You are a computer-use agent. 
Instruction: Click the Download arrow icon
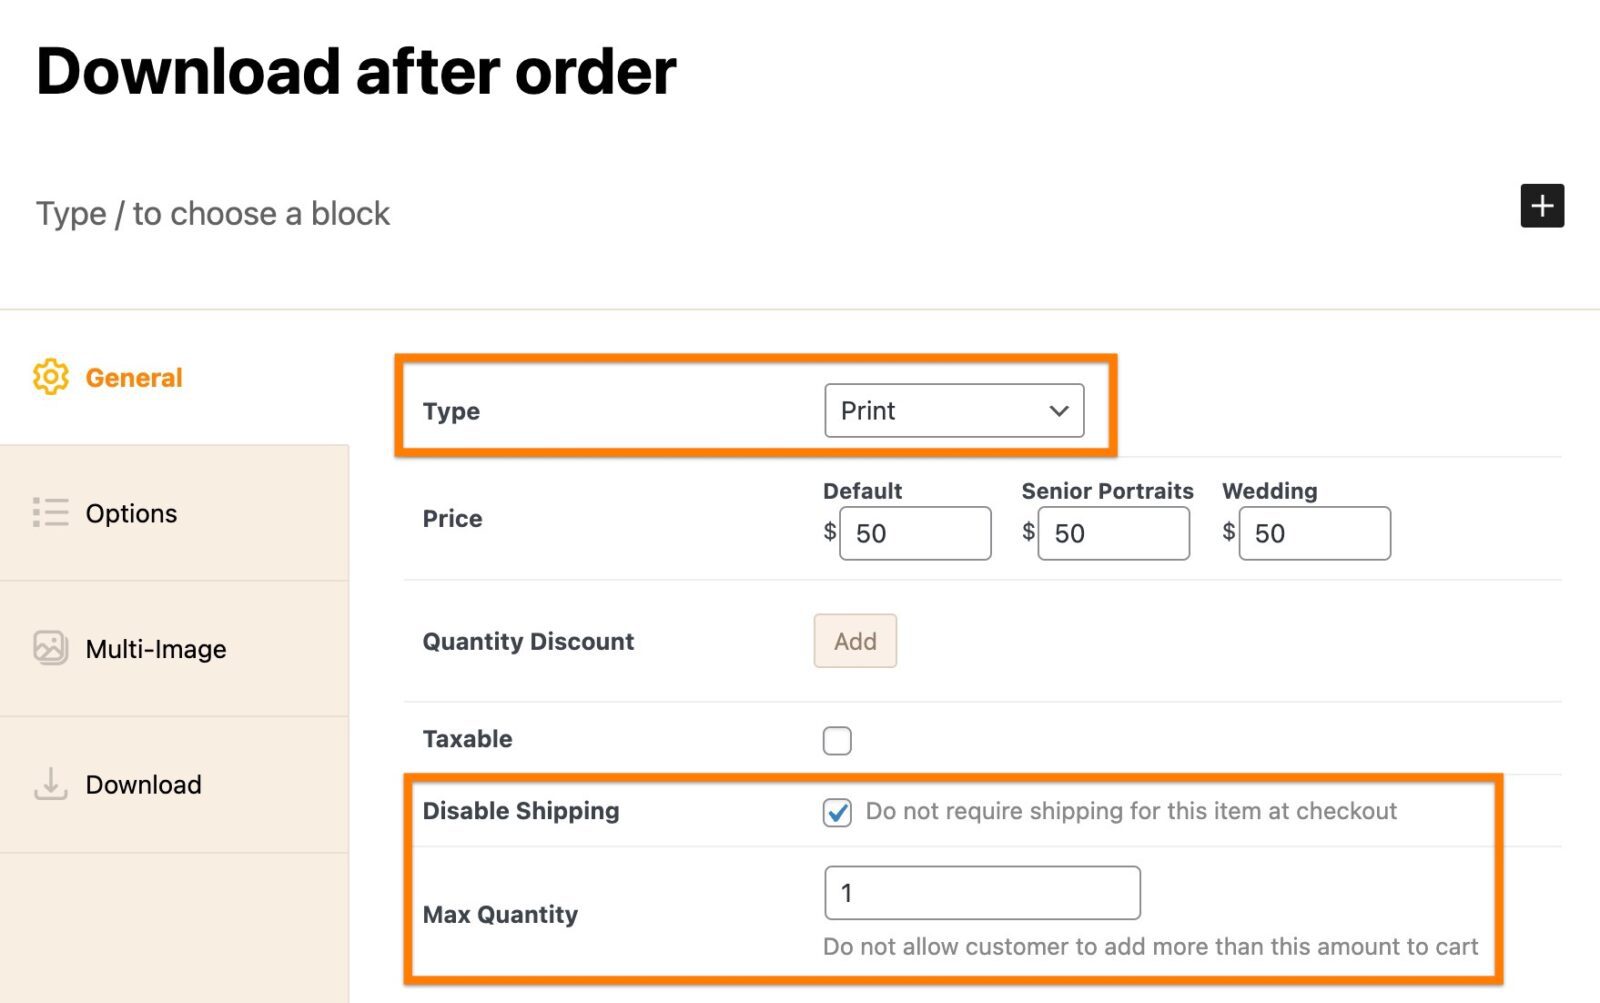tap(51, 784)
